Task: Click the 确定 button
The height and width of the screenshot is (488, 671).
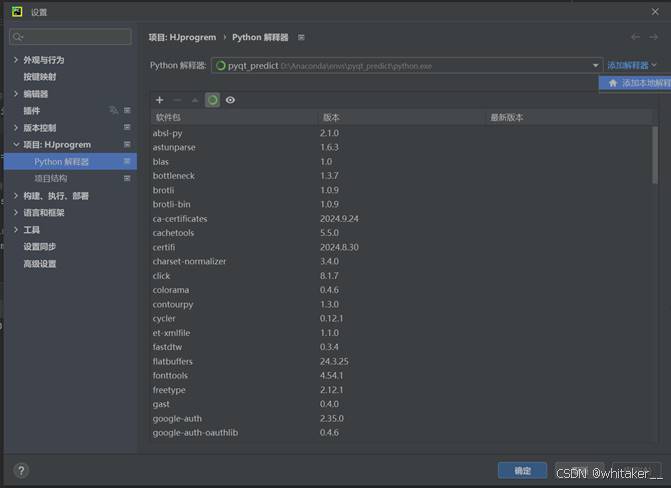Action: 522,470
